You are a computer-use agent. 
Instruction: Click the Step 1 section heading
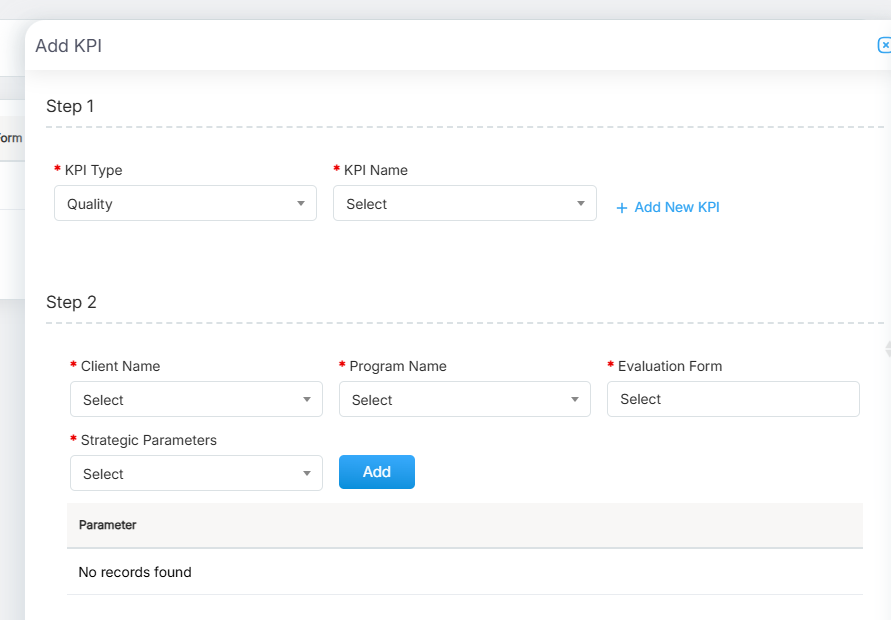tap(70, 106)
